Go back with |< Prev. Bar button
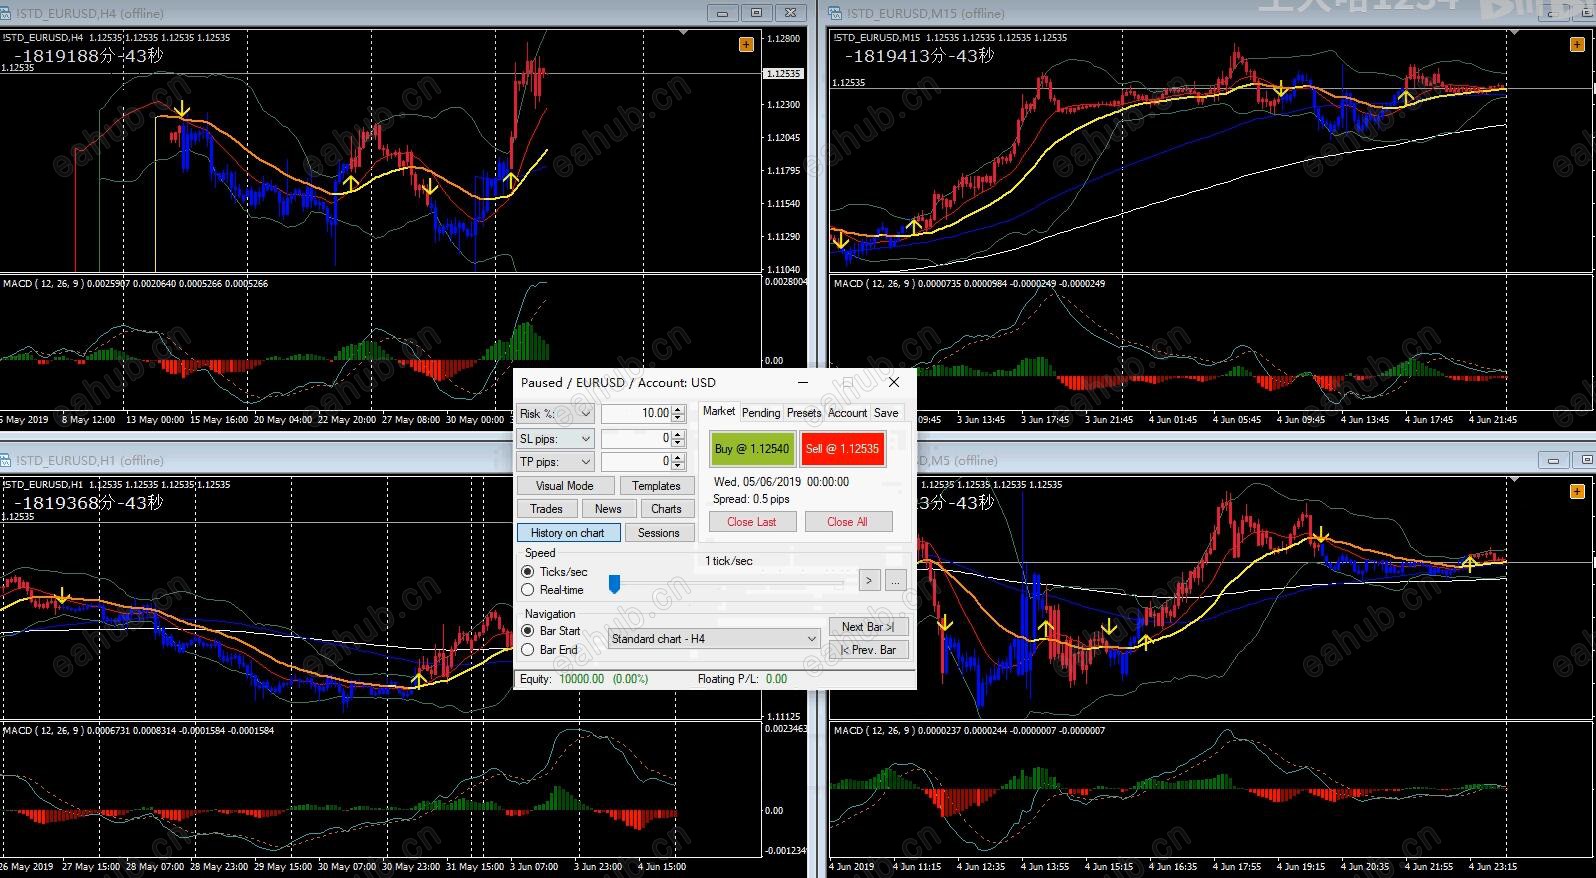Viewport: 1596px width, 878px height. (x=868, y=650)
